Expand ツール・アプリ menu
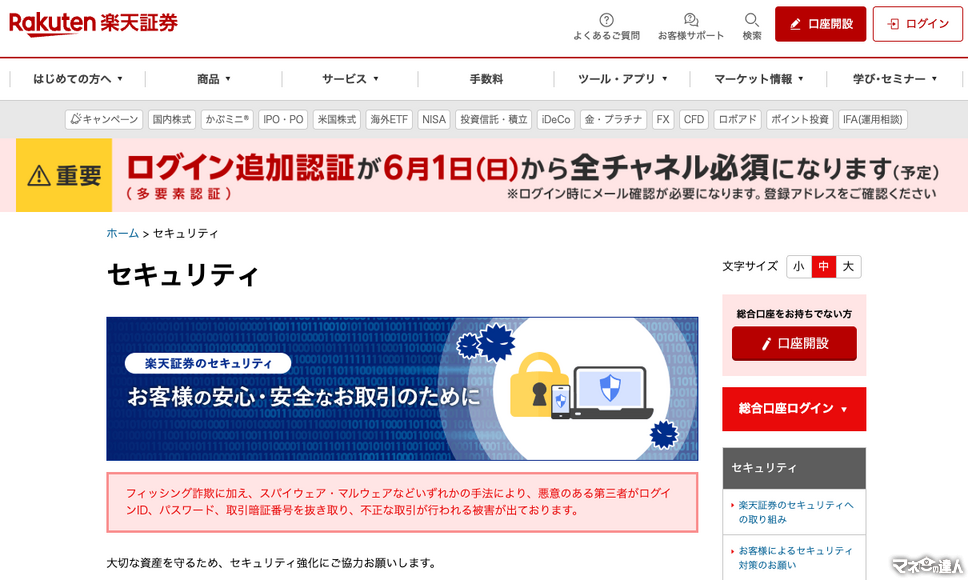Screen dimensions: 968x580 pyautogui.click(x=622, y=79)
